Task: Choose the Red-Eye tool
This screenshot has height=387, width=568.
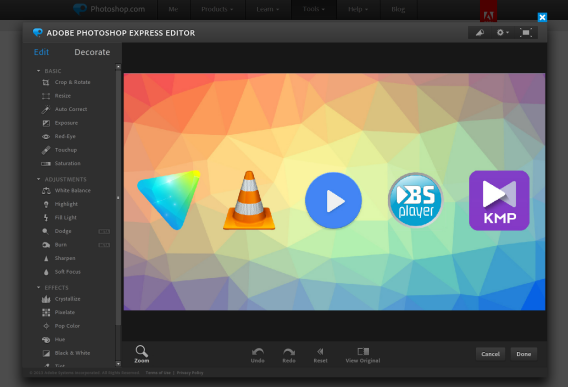Action: point(59,136)
